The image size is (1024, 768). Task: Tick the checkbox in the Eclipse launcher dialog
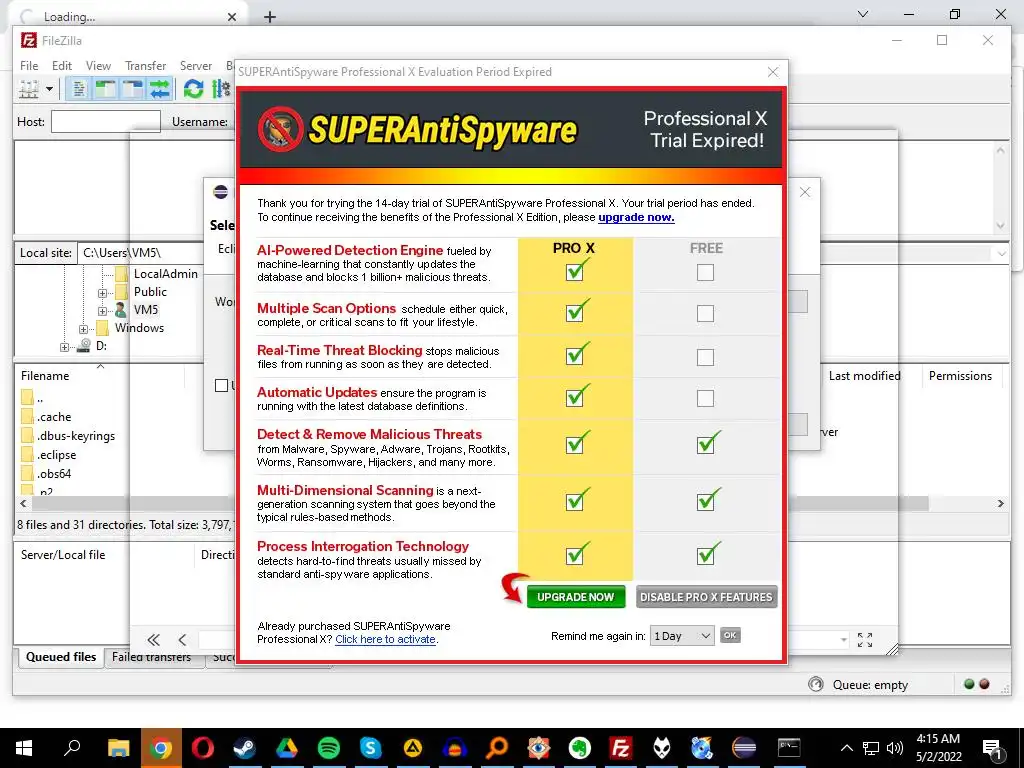point(221,385)
